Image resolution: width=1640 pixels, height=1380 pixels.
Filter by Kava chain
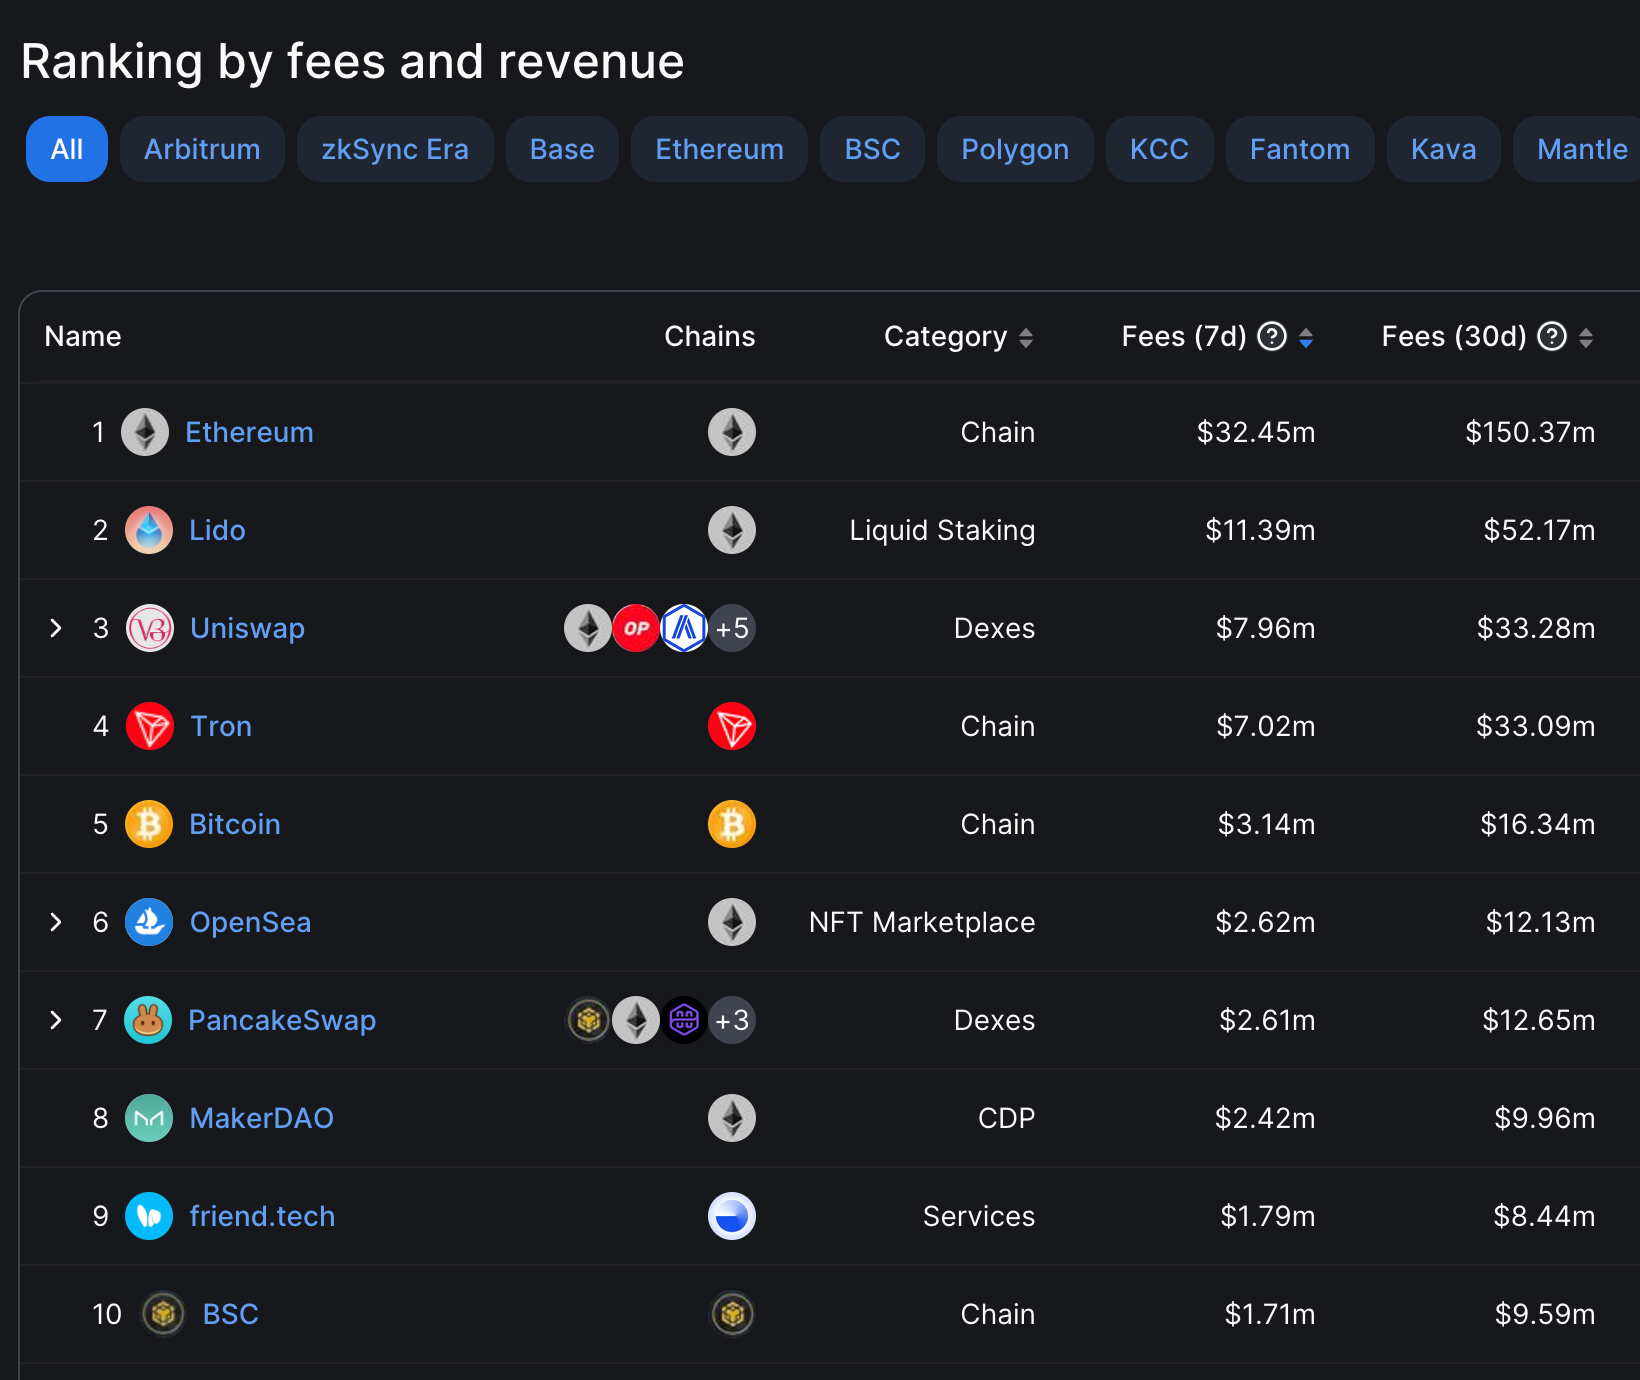coord(1443,149)
